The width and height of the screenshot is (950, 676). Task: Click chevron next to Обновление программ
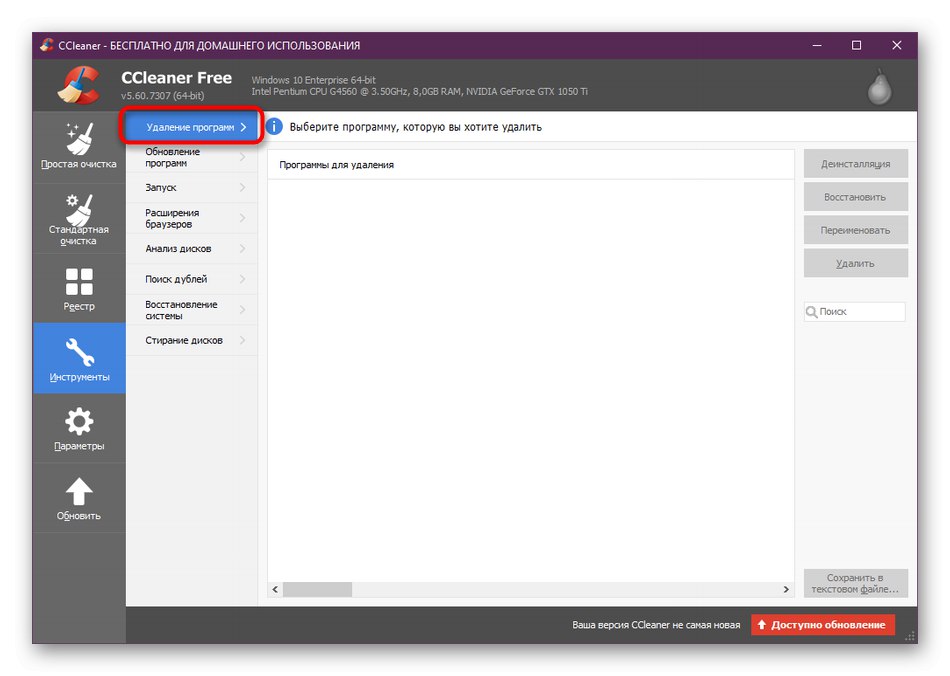pos(242,157)
